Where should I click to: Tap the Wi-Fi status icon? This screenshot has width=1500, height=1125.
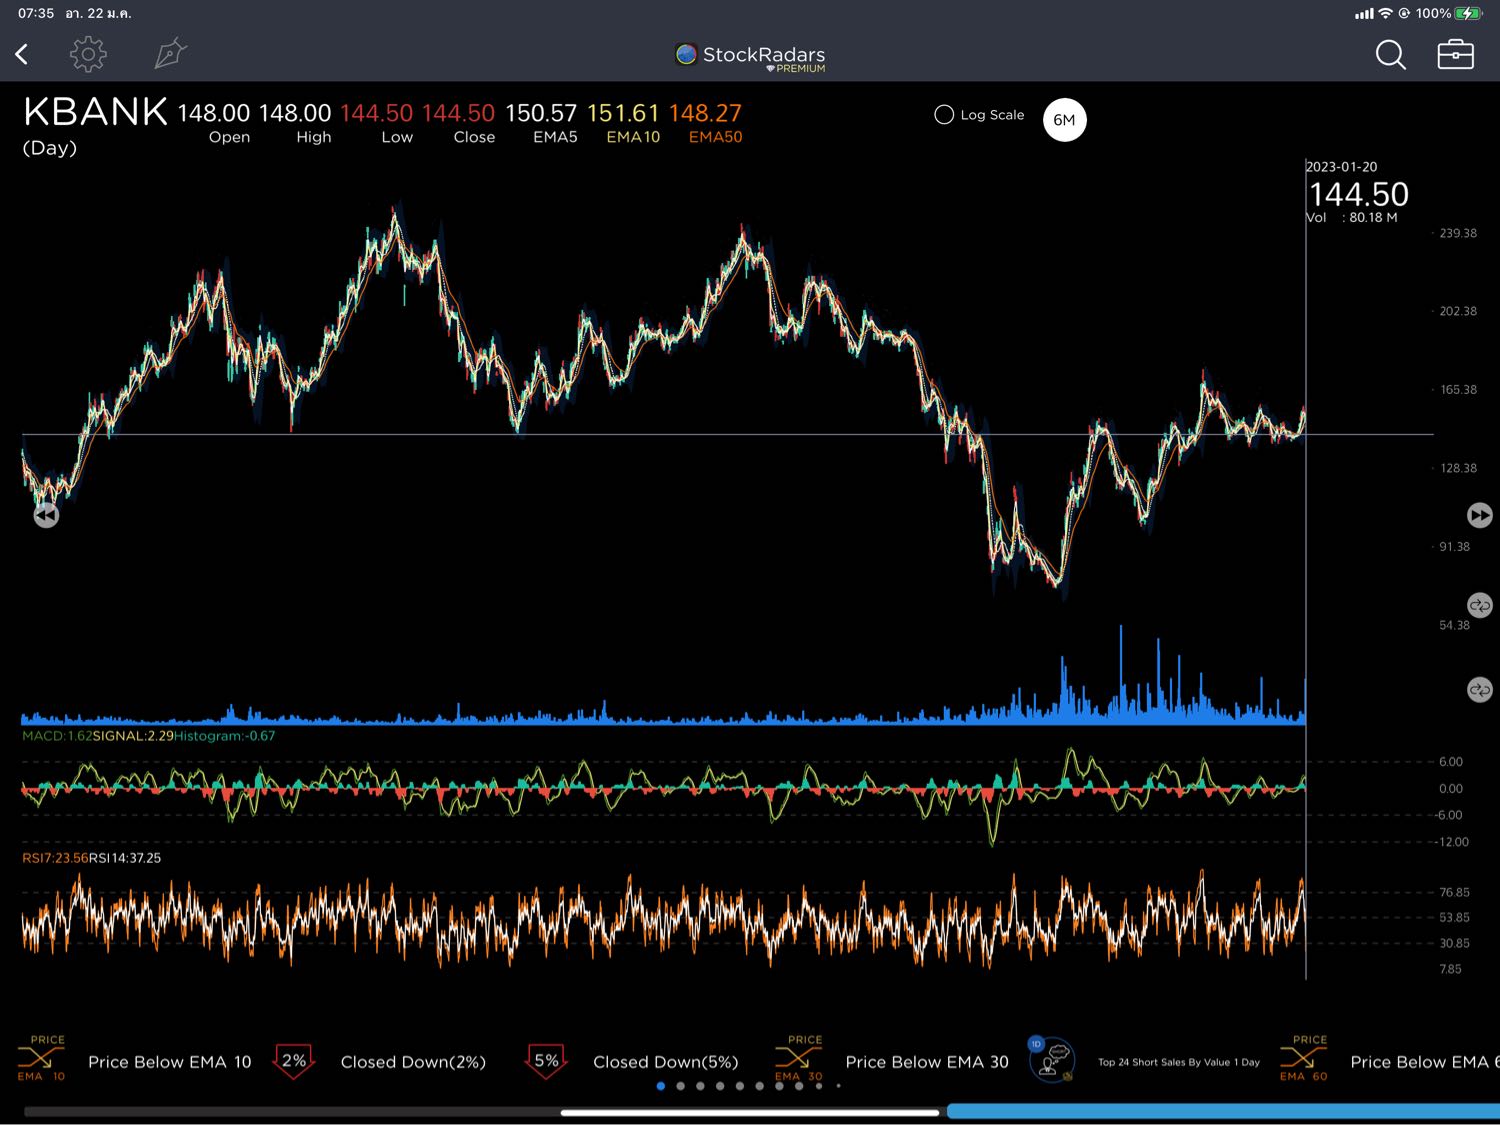coord(1385,13)
